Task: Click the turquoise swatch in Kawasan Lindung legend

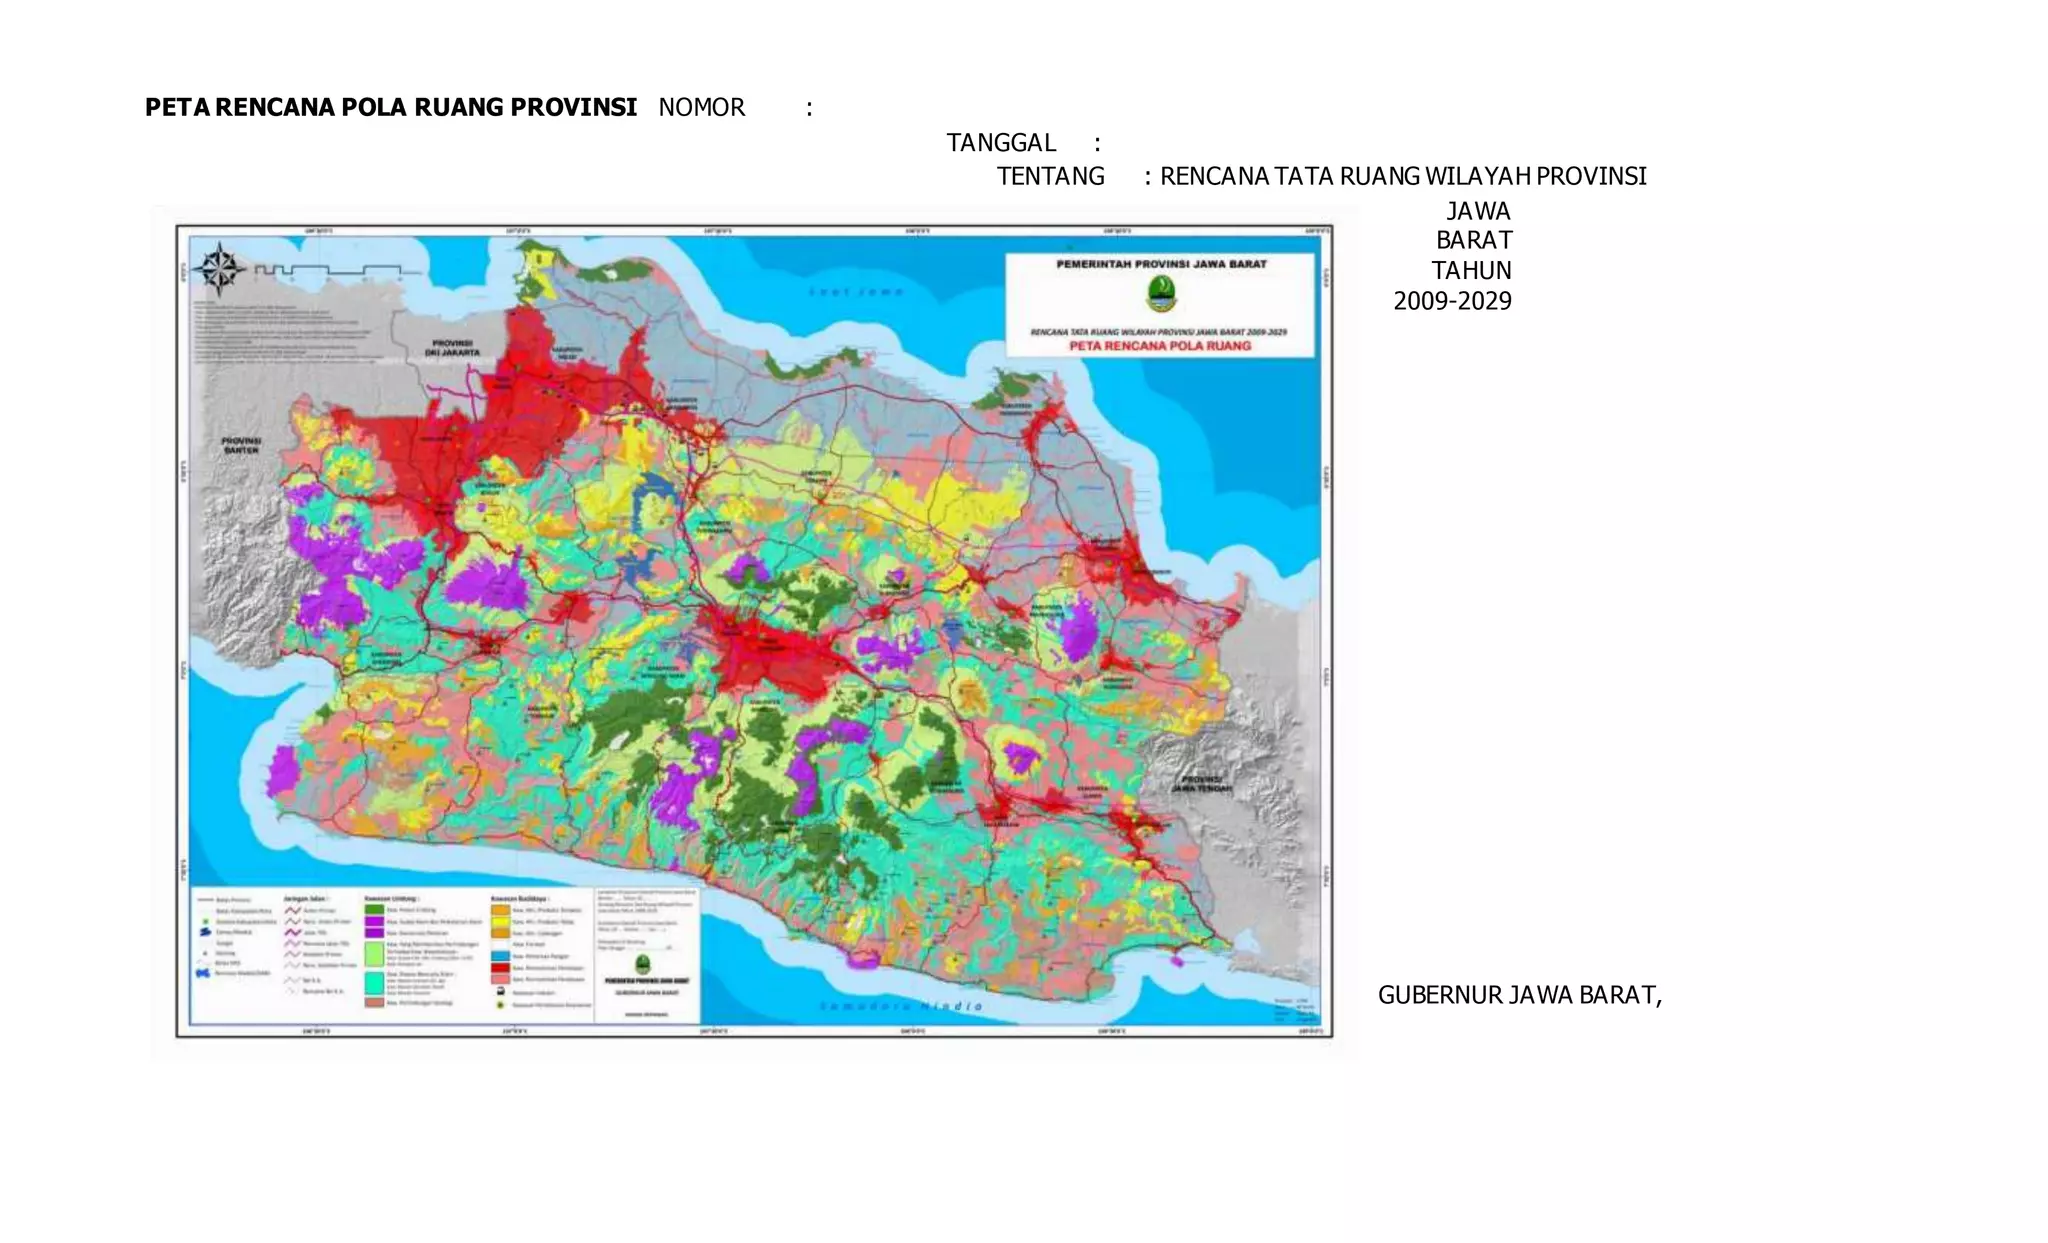Action: pos(374,983)
